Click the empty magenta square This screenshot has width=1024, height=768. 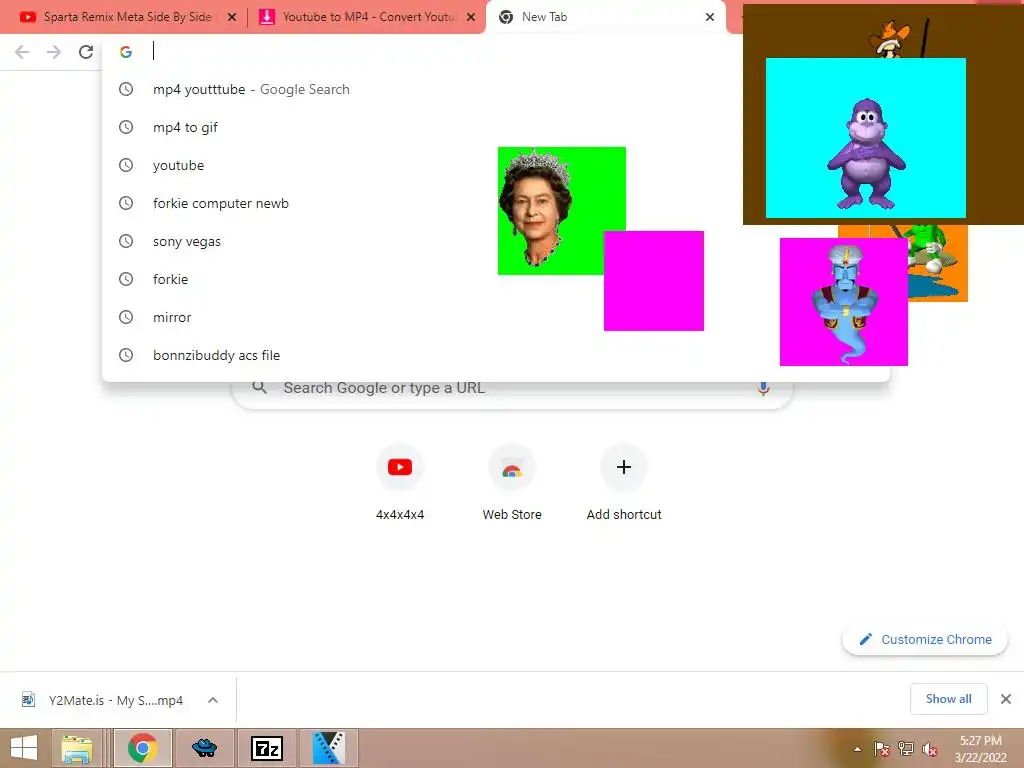[654, 281]
